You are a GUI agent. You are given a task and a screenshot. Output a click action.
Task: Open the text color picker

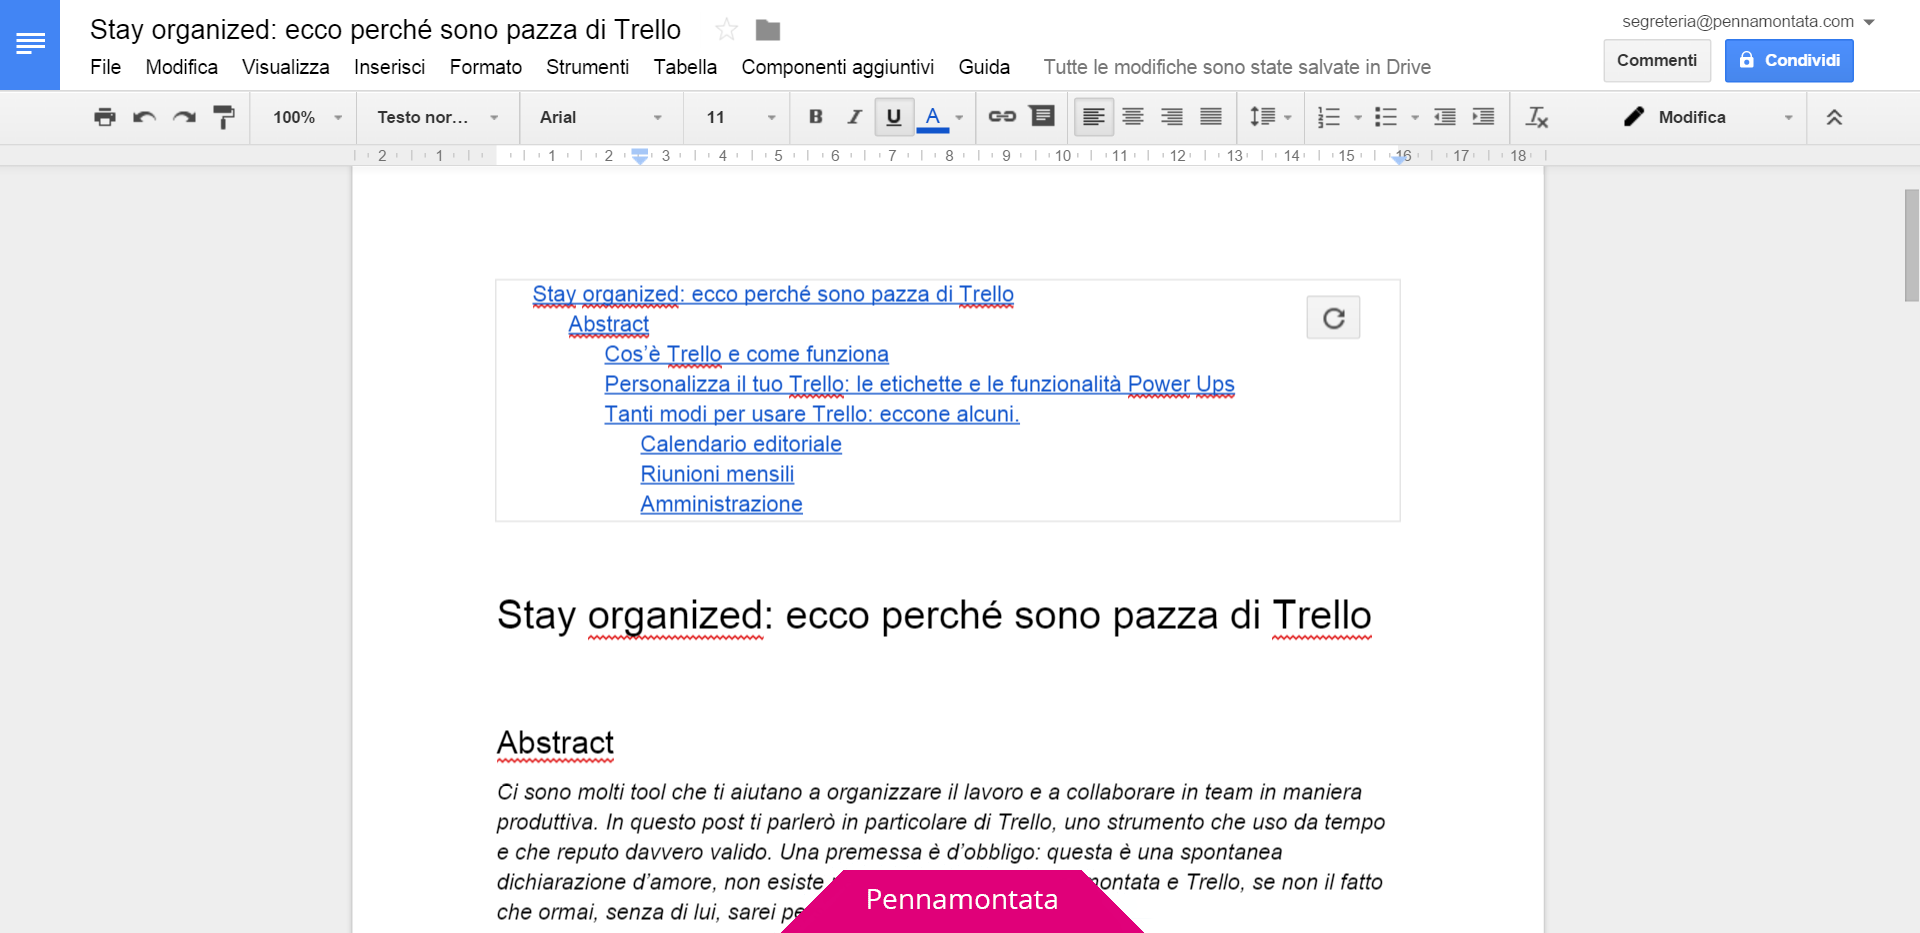(933, 117)
